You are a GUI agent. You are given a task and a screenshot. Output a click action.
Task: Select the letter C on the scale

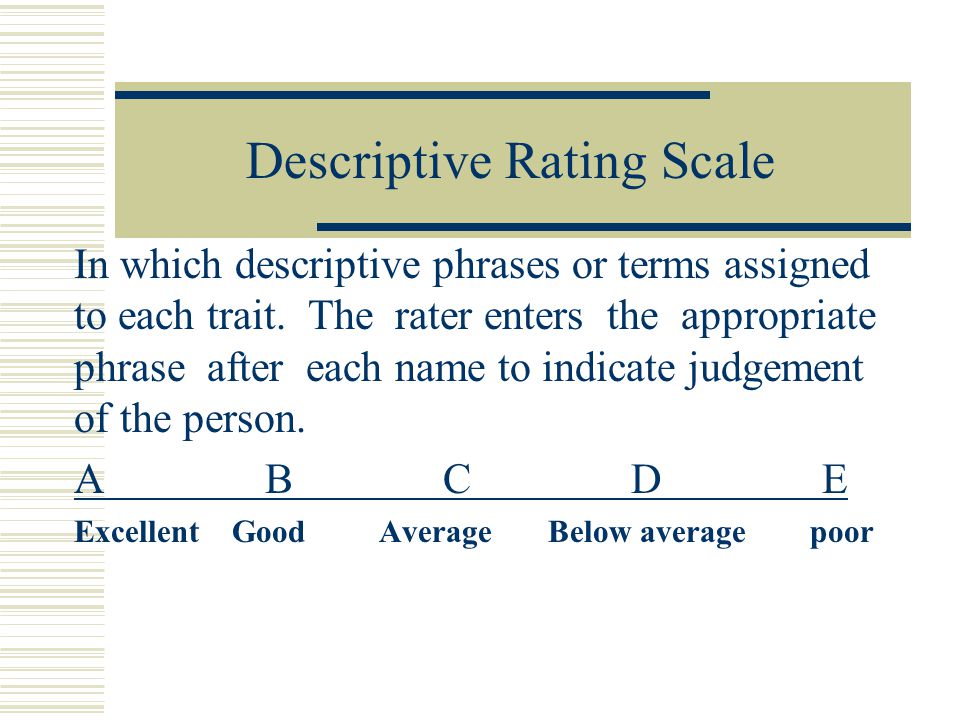click(457, 479)
